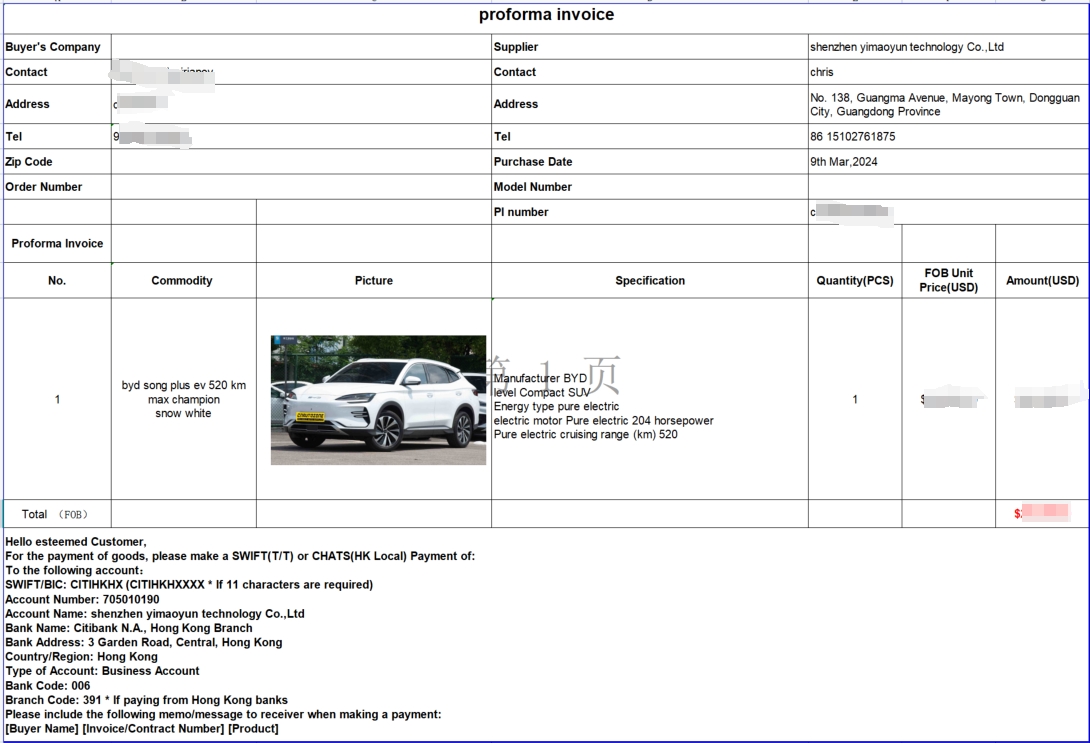Image resolution: width=1090 pixels, height=743 pixels.
Task: Click the red total amount cell
Action: point(1042,514)
